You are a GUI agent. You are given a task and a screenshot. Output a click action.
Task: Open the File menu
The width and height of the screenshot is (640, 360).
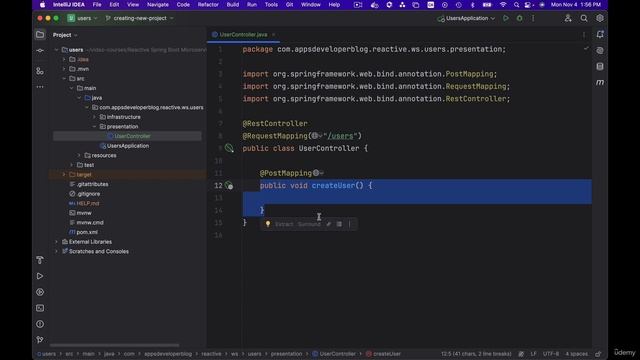click(97, 4)
